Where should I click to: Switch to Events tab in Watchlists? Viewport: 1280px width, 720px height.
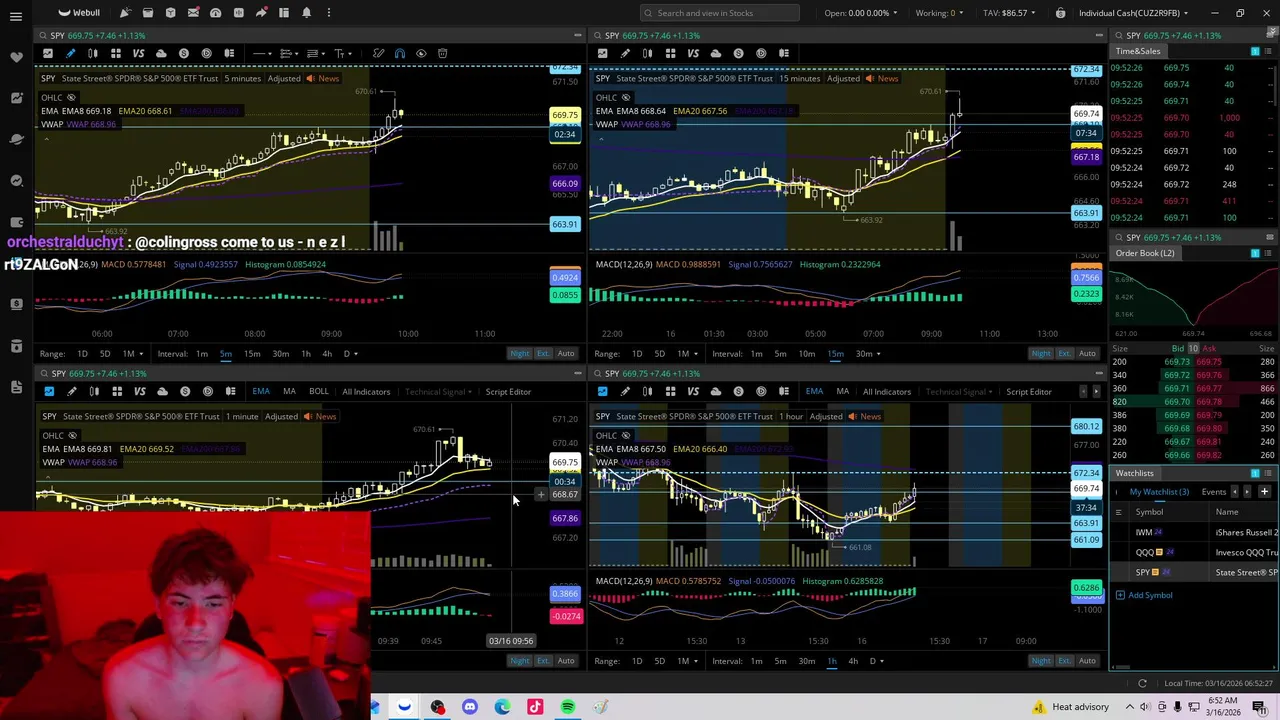(1213, 491)
